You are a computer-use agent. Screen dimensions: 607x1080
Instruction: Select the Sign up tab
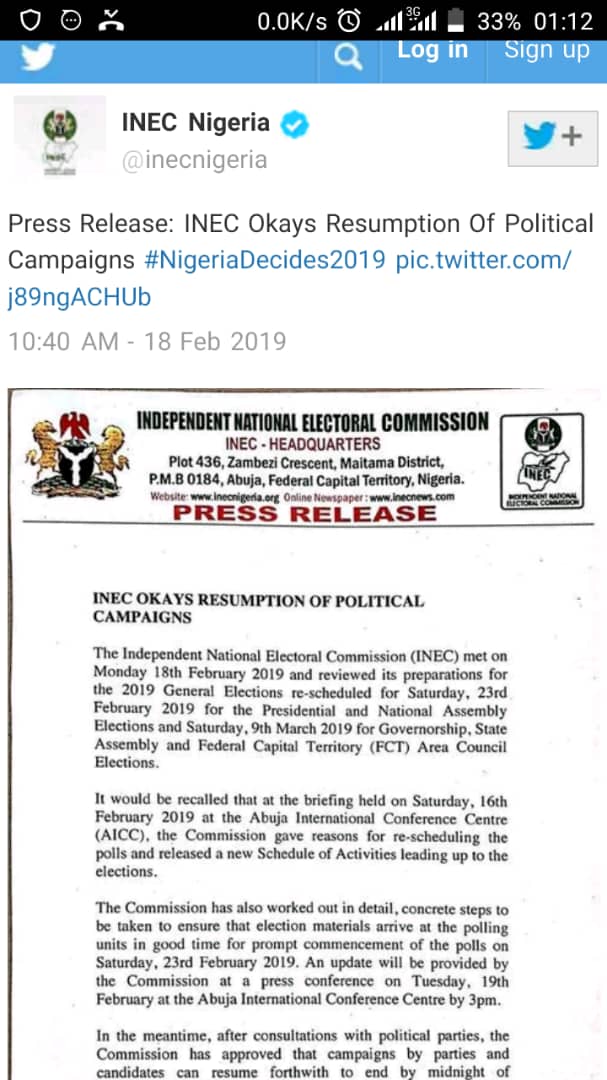click(x=546, y=50)
